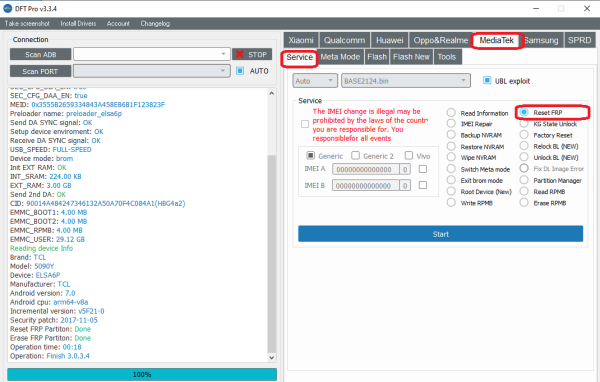The image size is (600, 382).
Task: Click the DFT Pro app logo icon
Action: [x=8, y=8]
